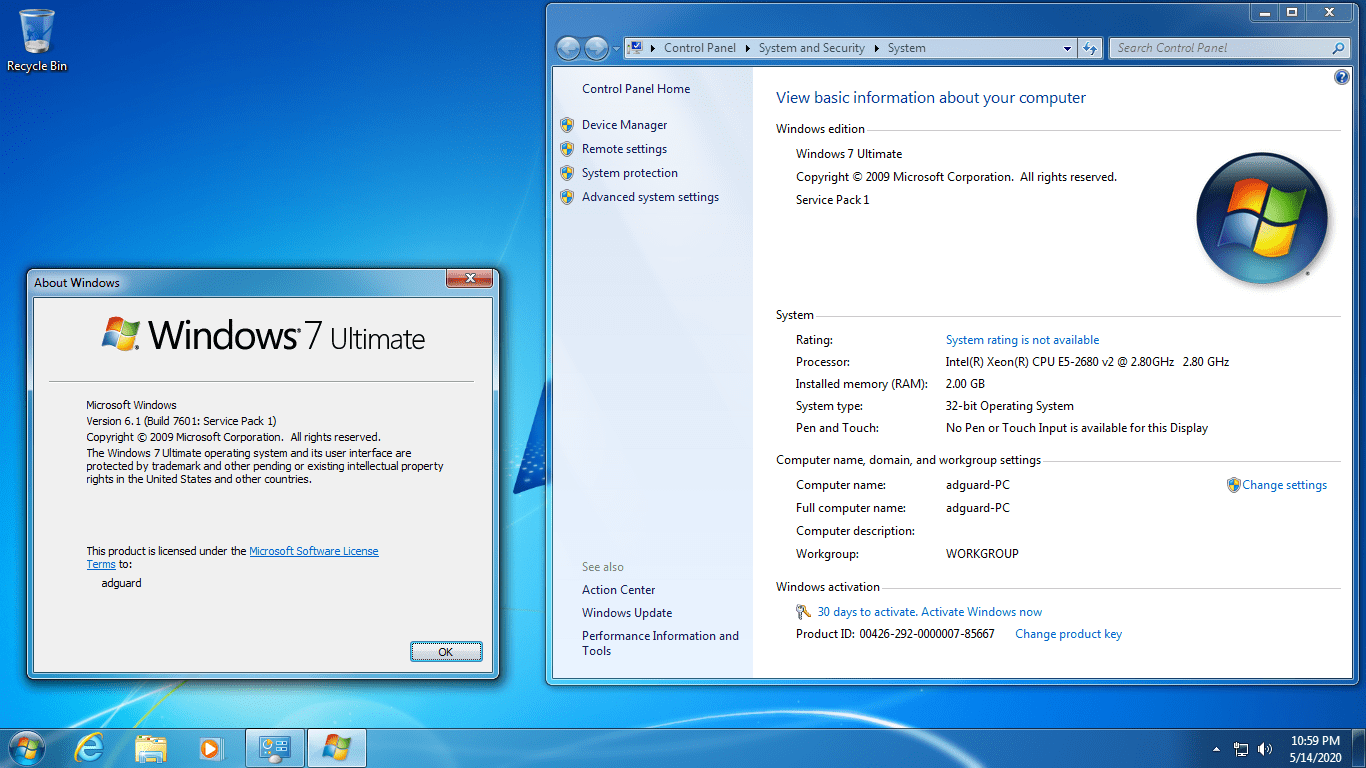The height and width of the screenshot is (768, 1366).
Task: Refresh the Control Panel address bar
Action: click(1090, 48)
